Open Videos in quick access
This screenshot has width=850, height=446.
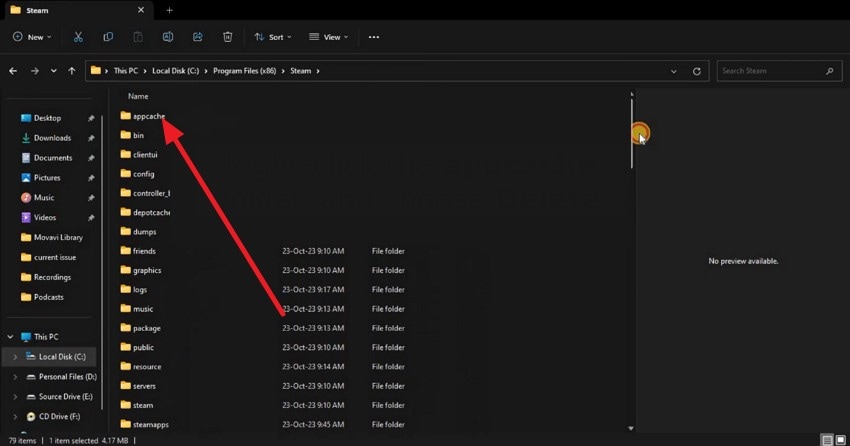tap(45, 217)
